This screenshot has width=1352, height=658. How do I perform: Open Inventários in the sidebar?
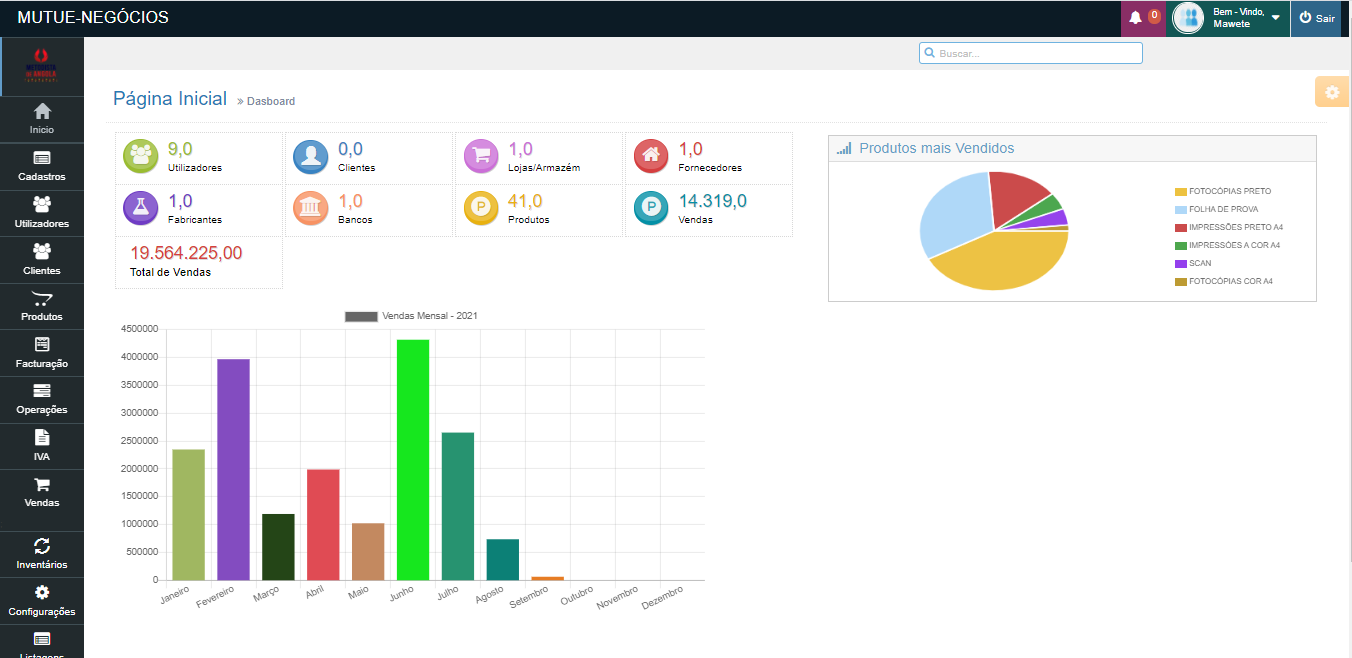click(x=42, y=553)
